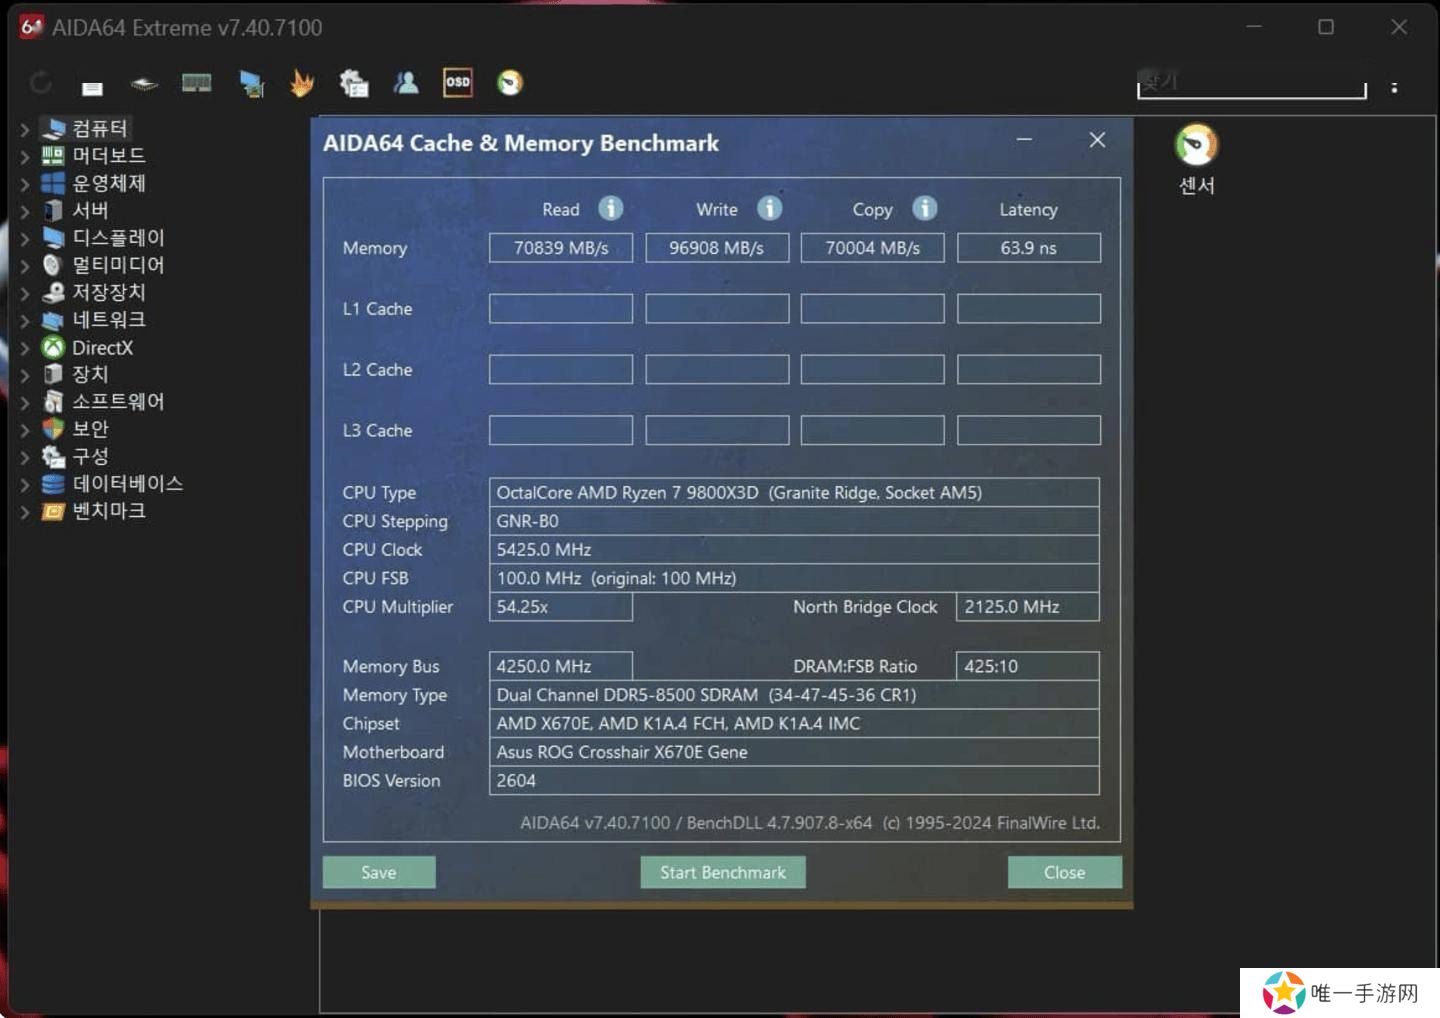Click the memory module toolbar icon
Image resolution: width=1440 pixels, height=1018 pixels.
point(196,83)
